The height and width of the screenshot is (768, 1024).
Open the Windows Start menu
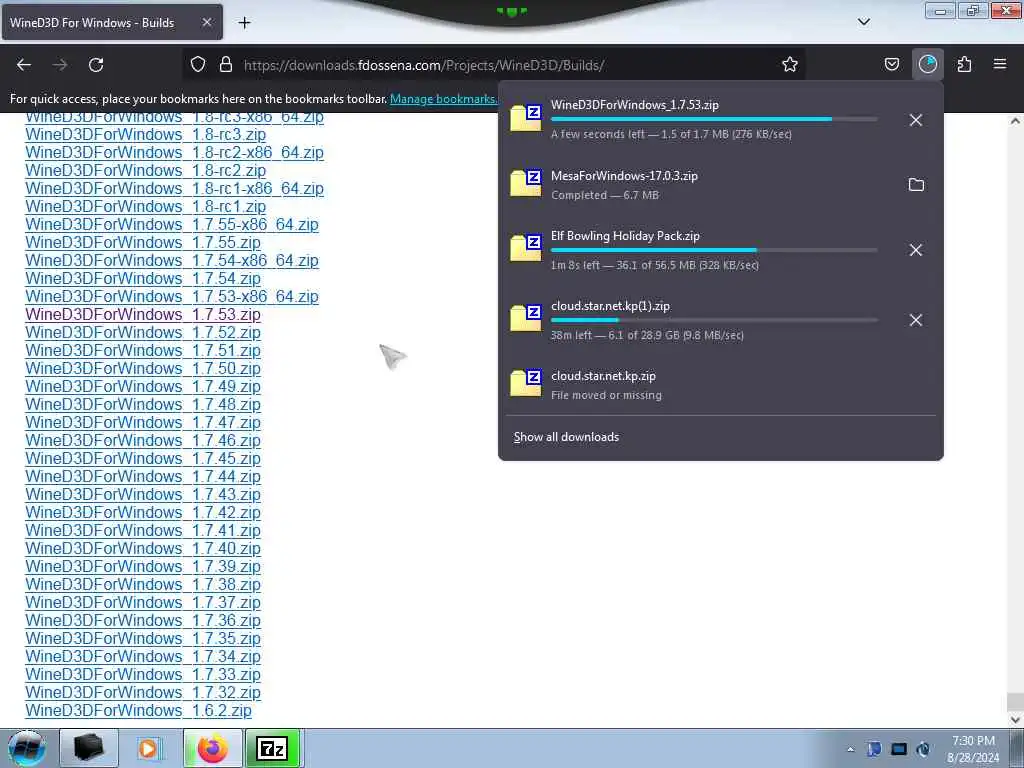click(x=27, y=748)
